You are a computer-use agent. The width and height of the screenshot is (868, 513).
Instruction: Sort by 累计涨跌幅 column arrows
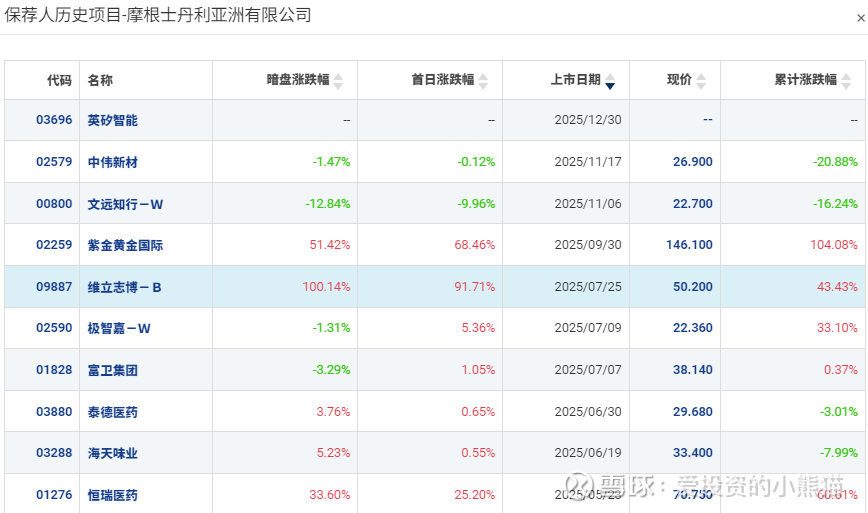click(x=846, y=81)
